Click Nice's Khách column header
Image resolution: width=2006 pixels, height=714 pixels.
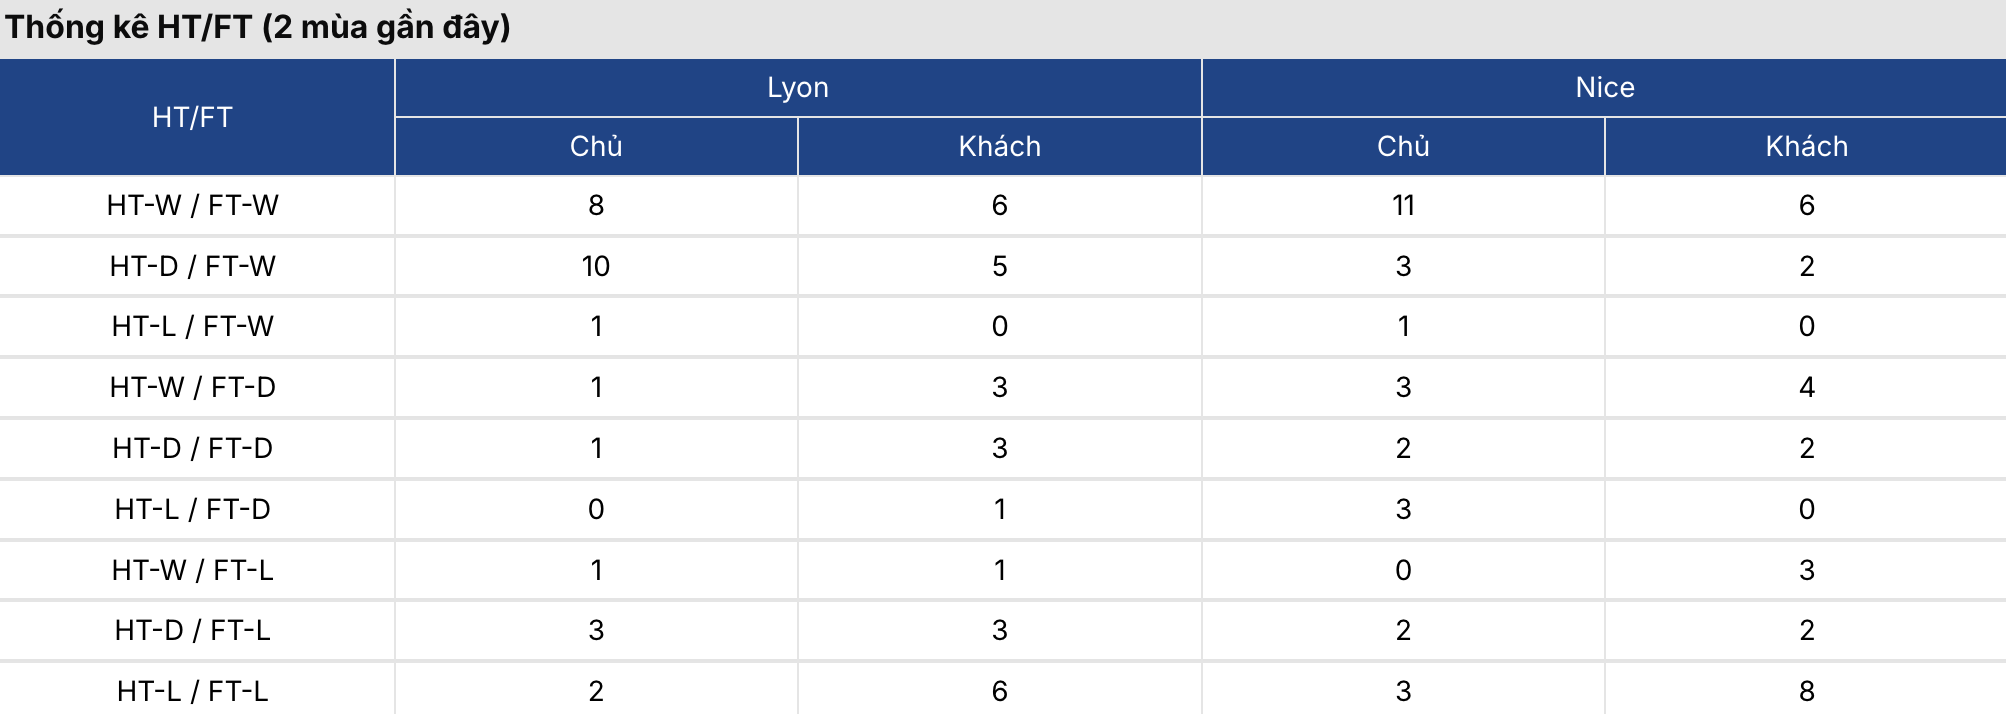coord(1806,146)
